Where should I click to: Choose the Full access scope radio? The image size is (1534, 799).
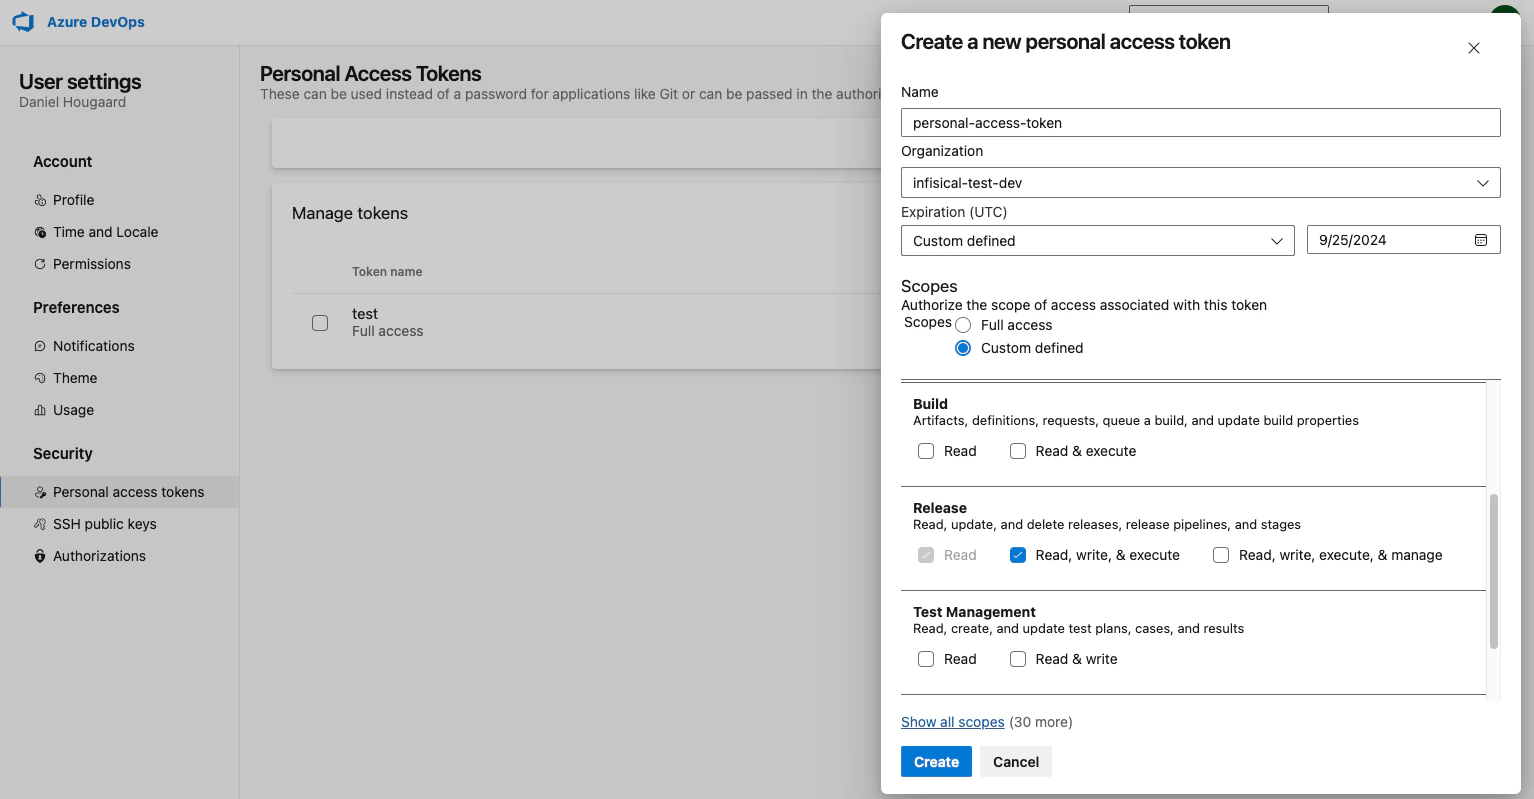(963, 325)
